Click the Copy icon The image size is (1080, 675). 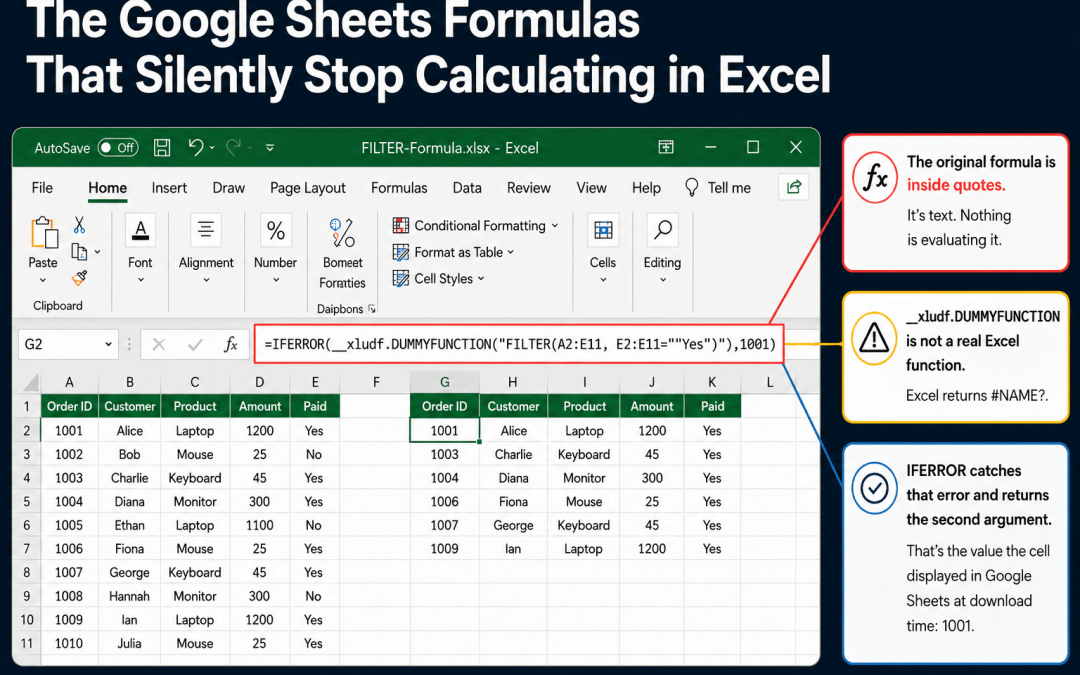pyautogui.click(x=79, y=252)
